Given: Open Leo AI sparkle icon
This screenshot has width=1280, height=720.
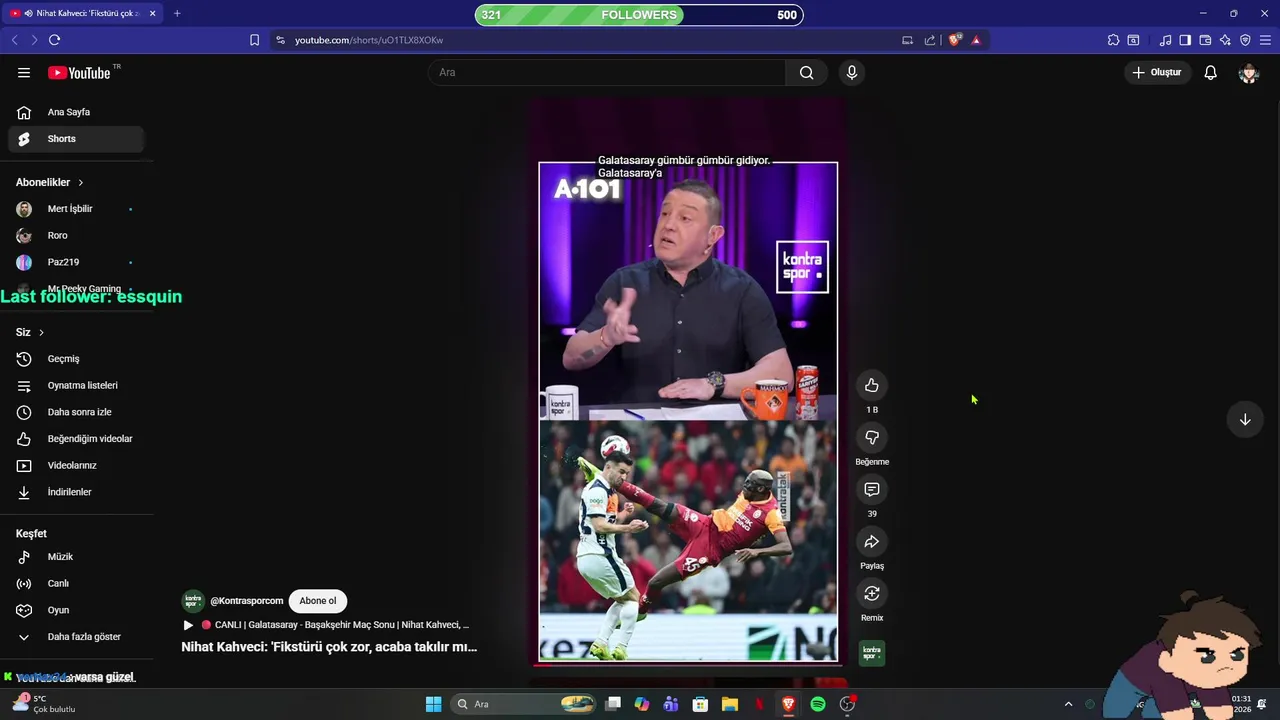Looking at the screenshot, I should click(x=1225, y=40).
